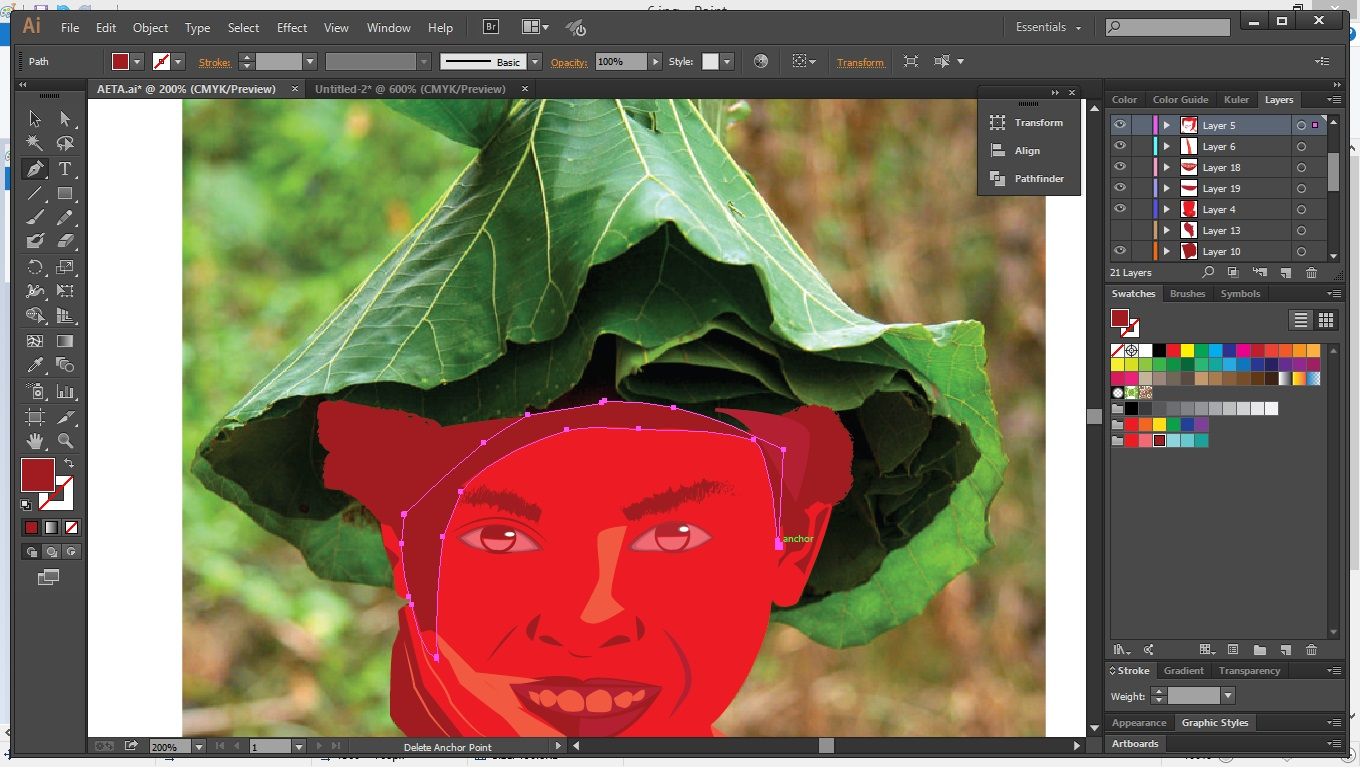The height and width of the screenshot is (768, 1360).
Task: Expand Layer 5 disclosure triangle
Action: [x=1166, y=125]
